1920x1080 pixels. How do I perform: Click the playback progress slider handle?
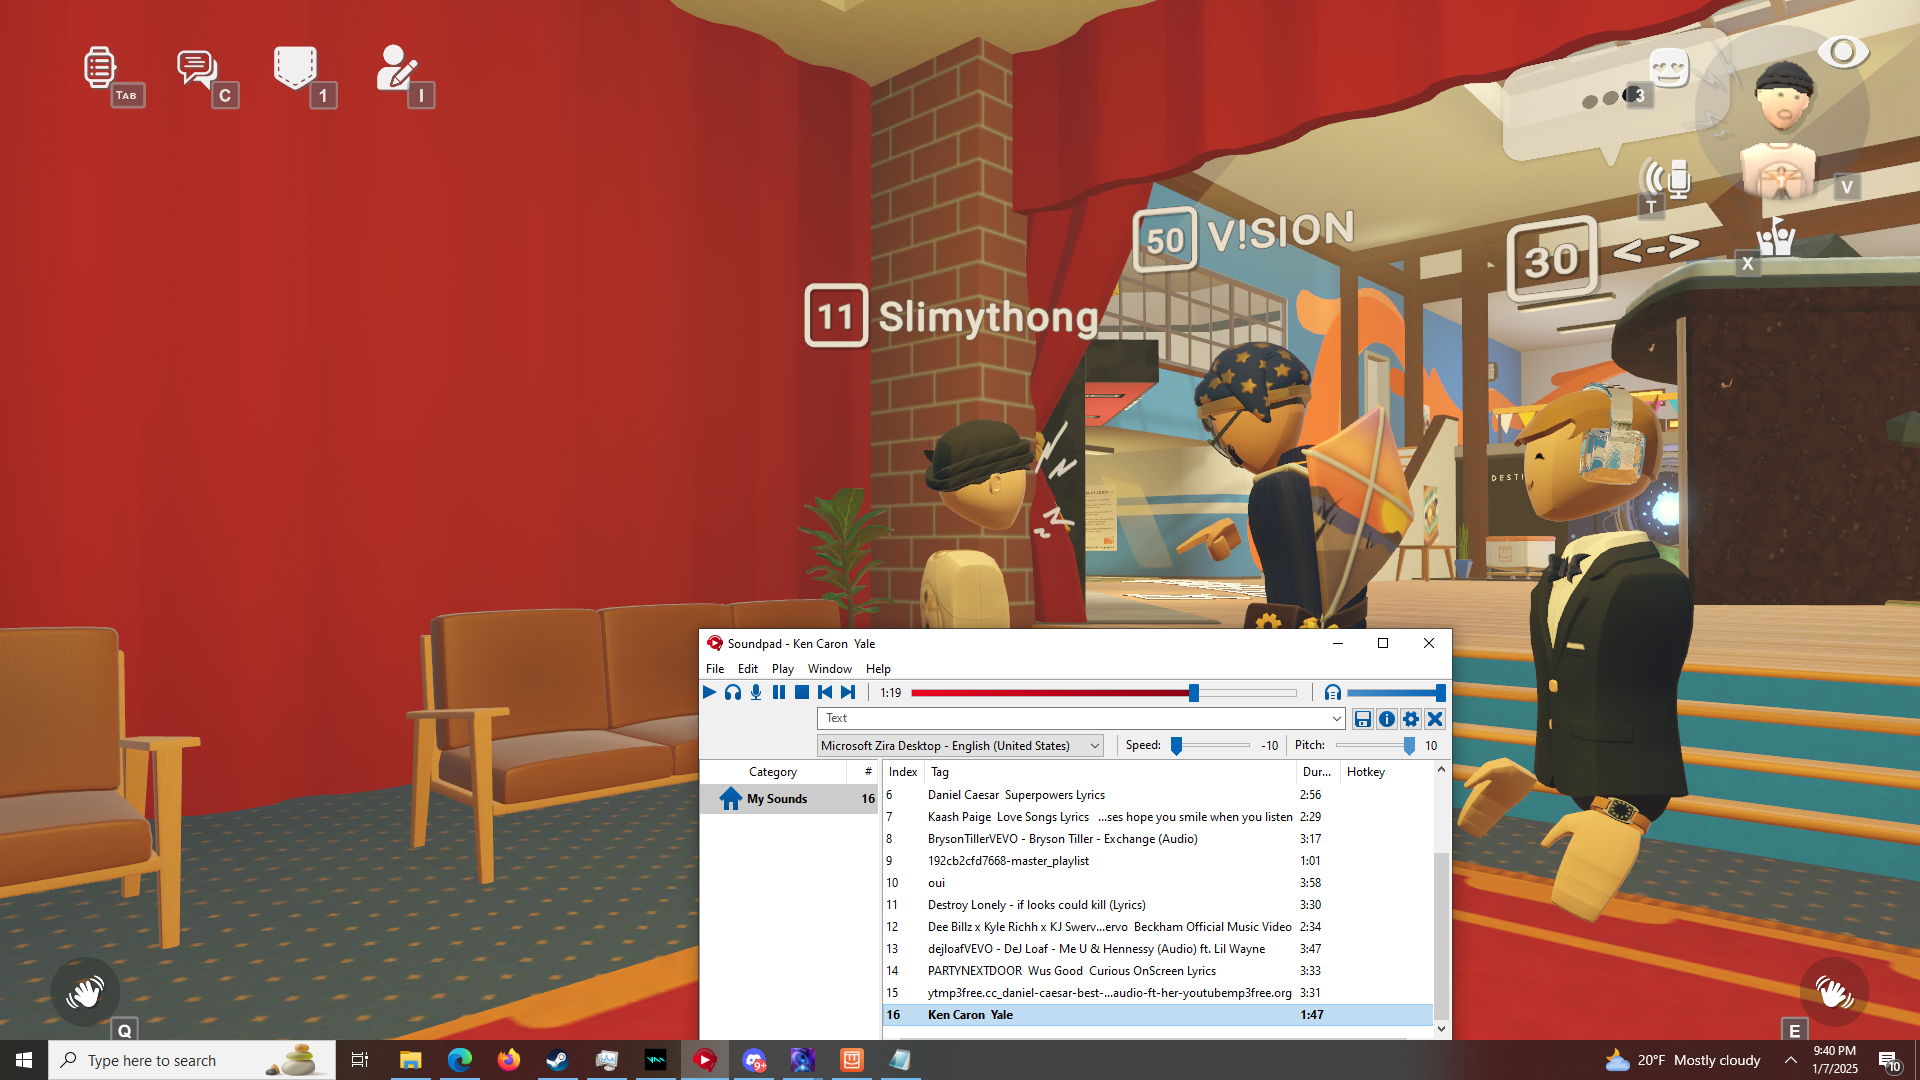1193,693
